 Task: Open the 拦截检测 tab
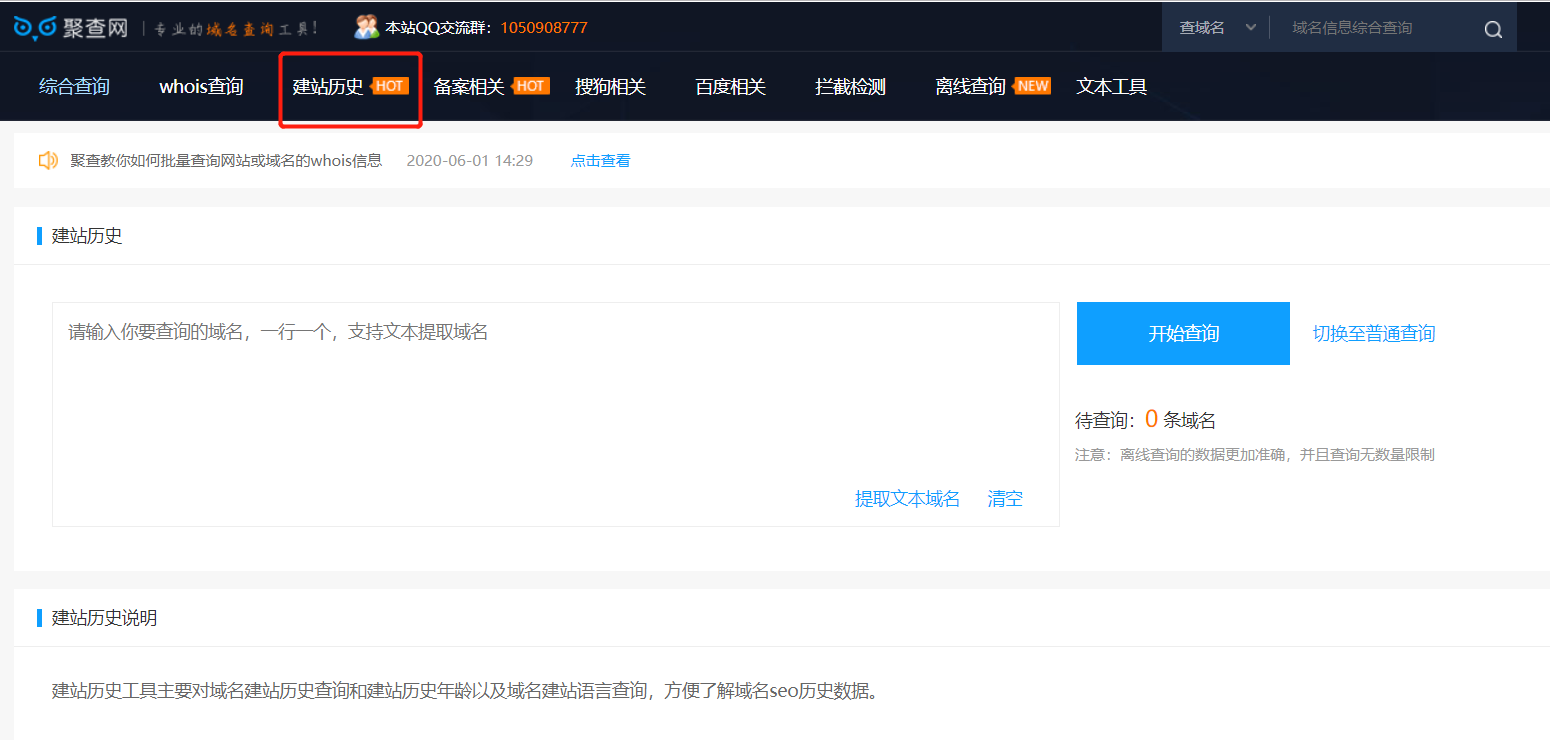849,86
